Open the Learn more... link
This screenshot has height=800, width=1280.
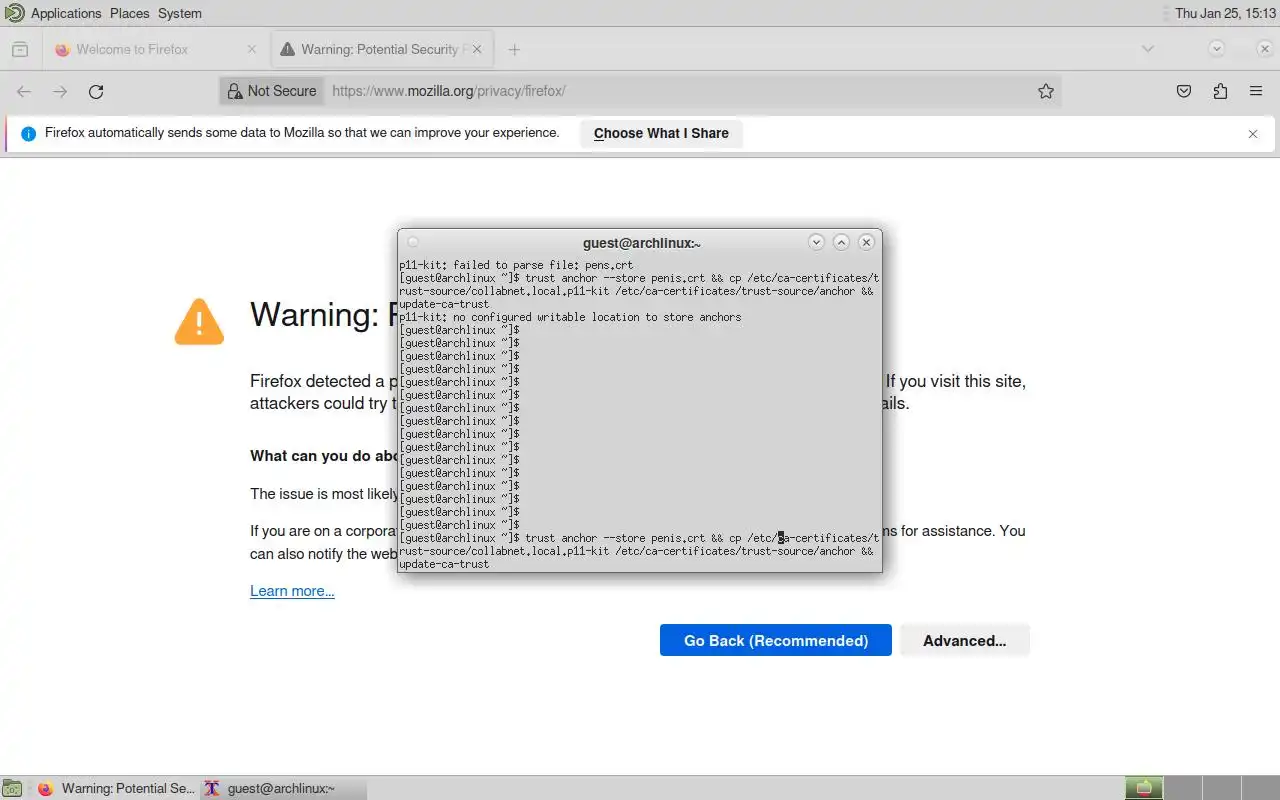pos(292,591)
